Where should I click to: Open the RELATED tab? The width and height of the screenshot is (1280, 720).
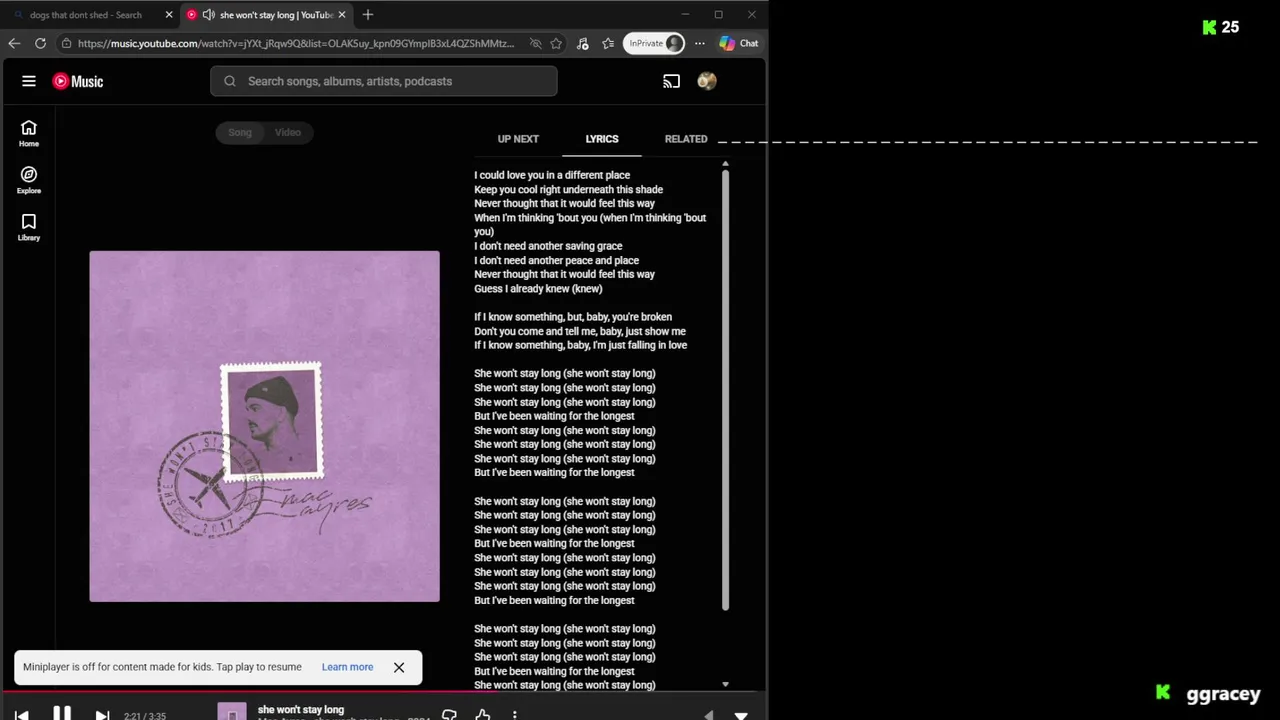tap(686, 139)
